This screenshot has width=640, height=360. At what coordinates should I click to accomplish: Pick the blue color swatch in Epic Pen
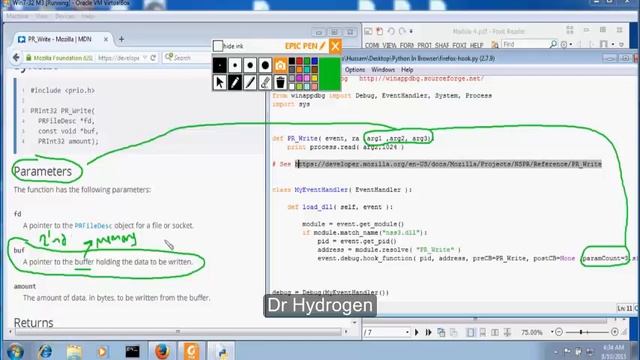[314, 61]
